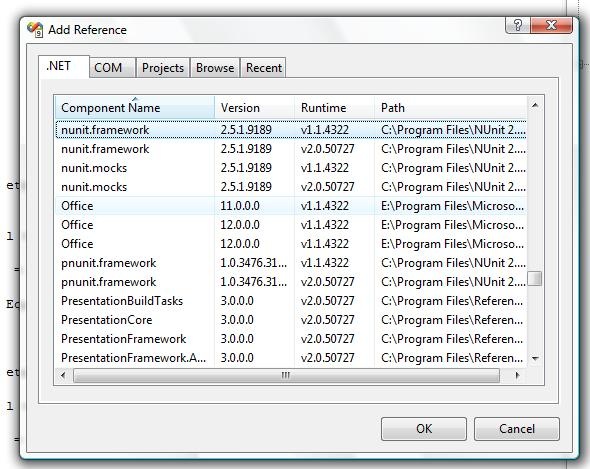Click the vertical scrollbar thumb
590x469 pixels.
tap(535, 279)
